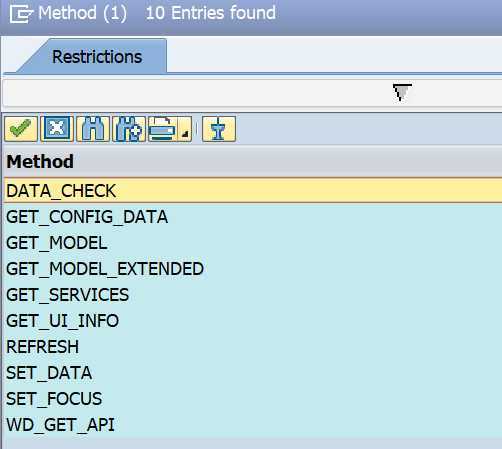The height and width of the screenshot is (449, 502).
Task: Switch to the Restrictions tab
Action: tap(97, 57)
